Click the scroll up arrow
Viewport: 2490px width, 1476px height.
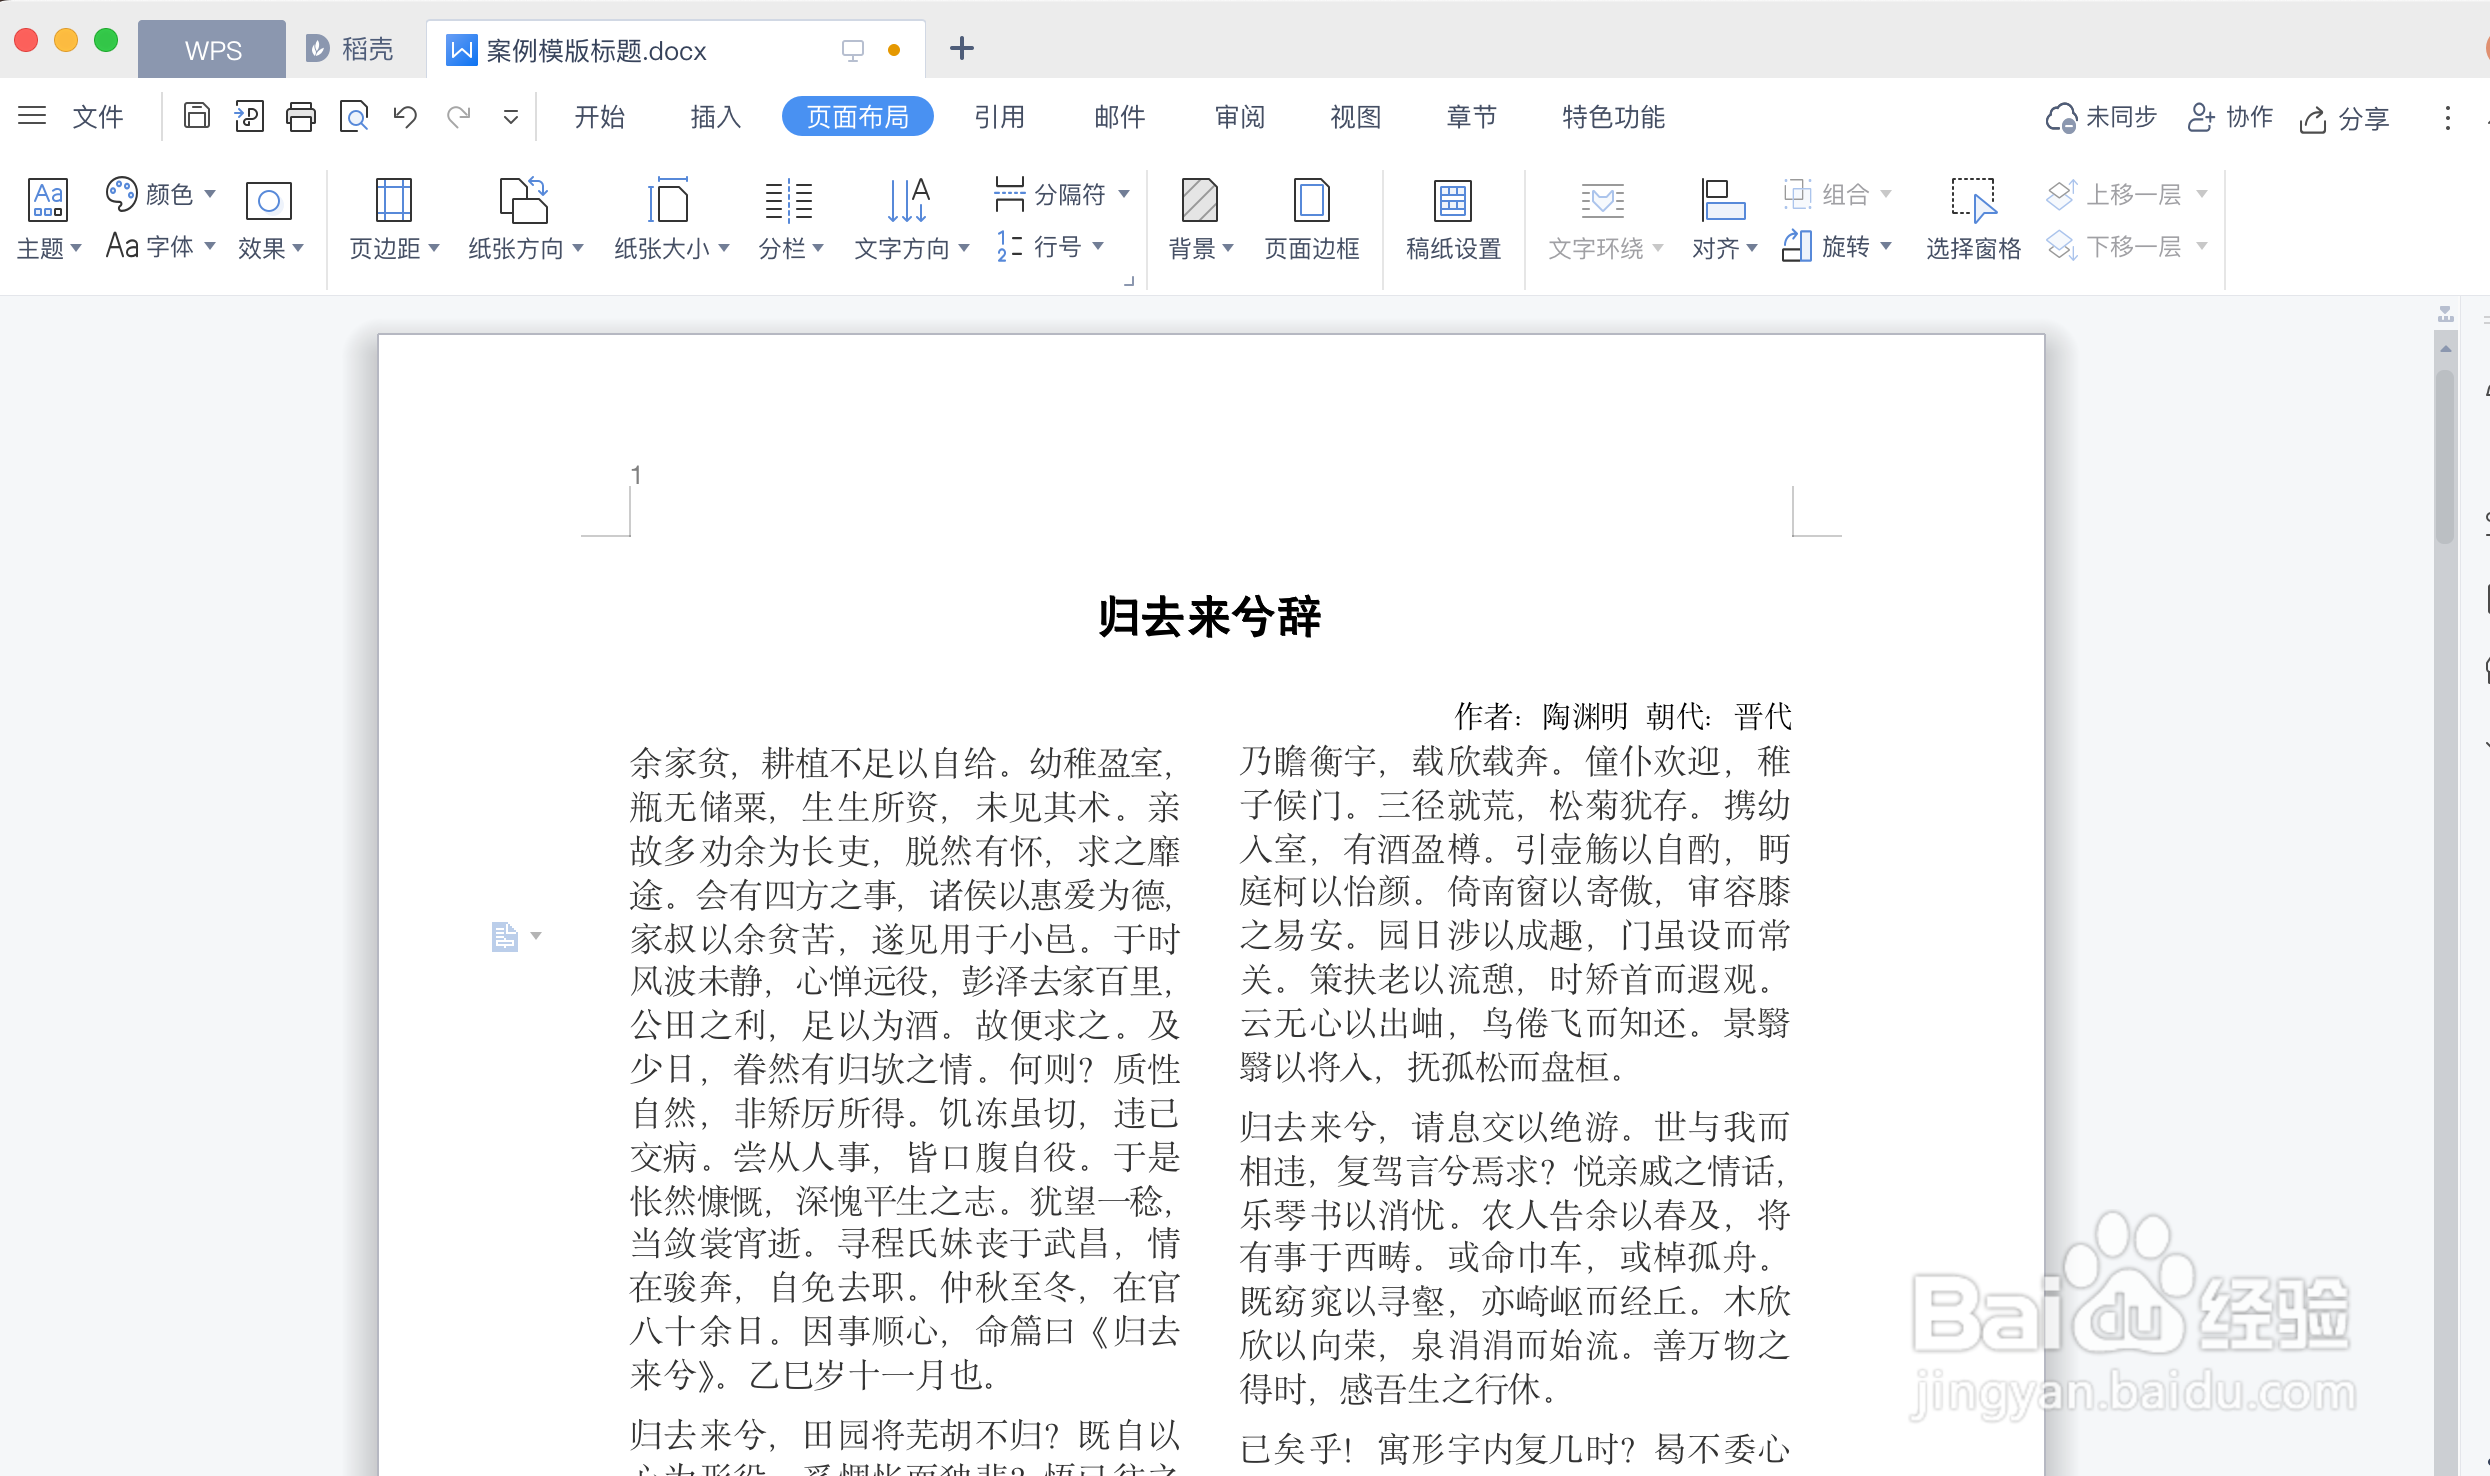[x=2445, y=348]
